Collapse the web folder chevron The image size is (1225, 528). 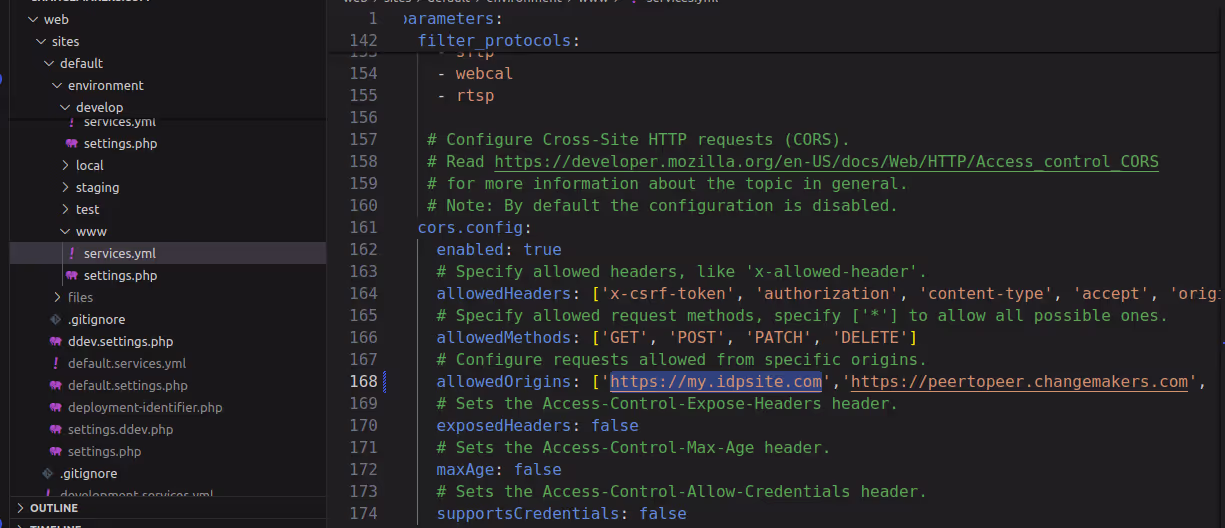click(33, 20)
